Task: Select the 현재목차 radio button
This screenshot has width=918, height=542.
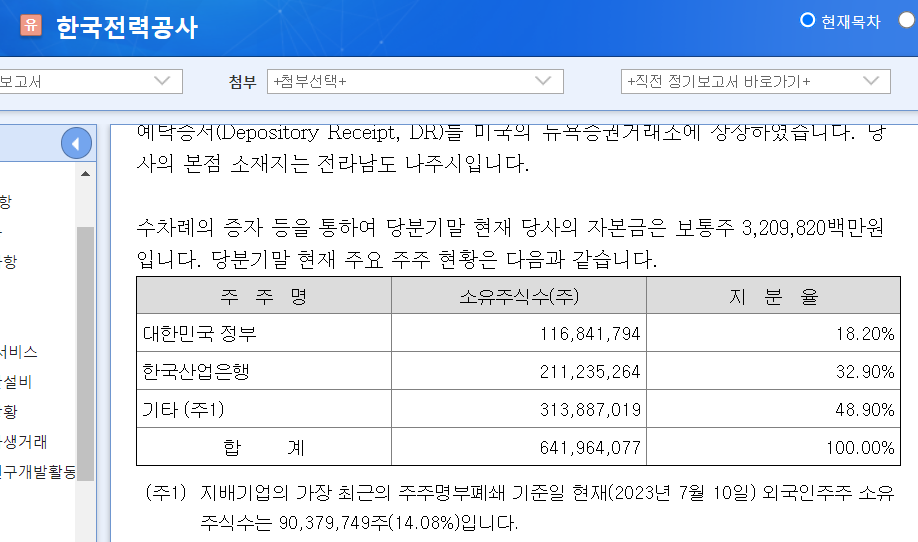Action: pyautogui.click(x=807, y=20)
